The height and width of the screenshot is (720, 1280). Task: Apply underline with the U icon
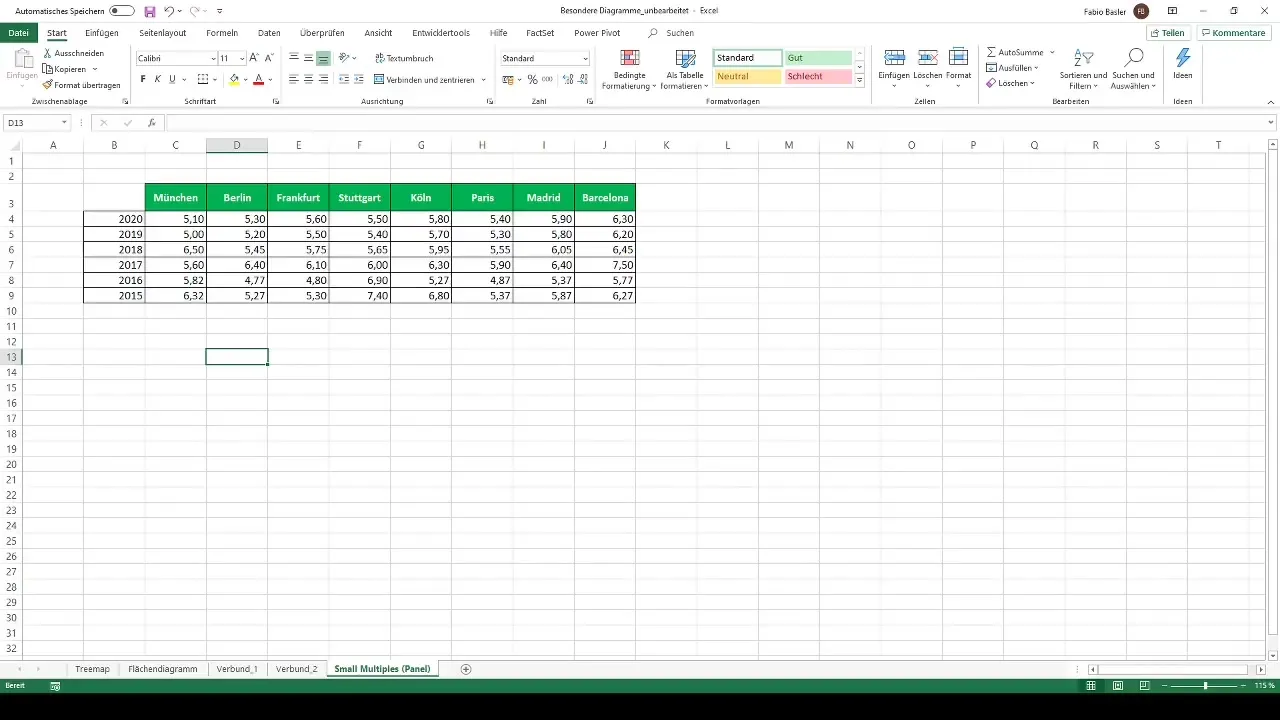(x=172, y=79)
